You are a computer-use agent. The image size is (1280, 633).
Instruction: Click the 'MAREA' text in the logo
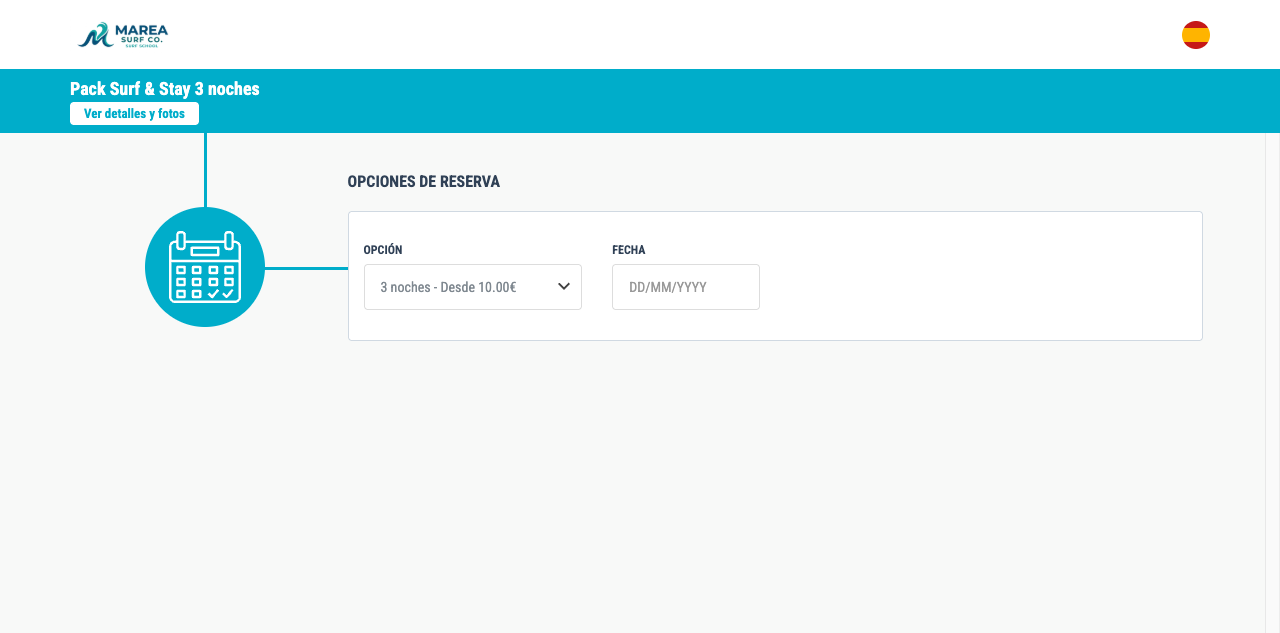(141, 31)
